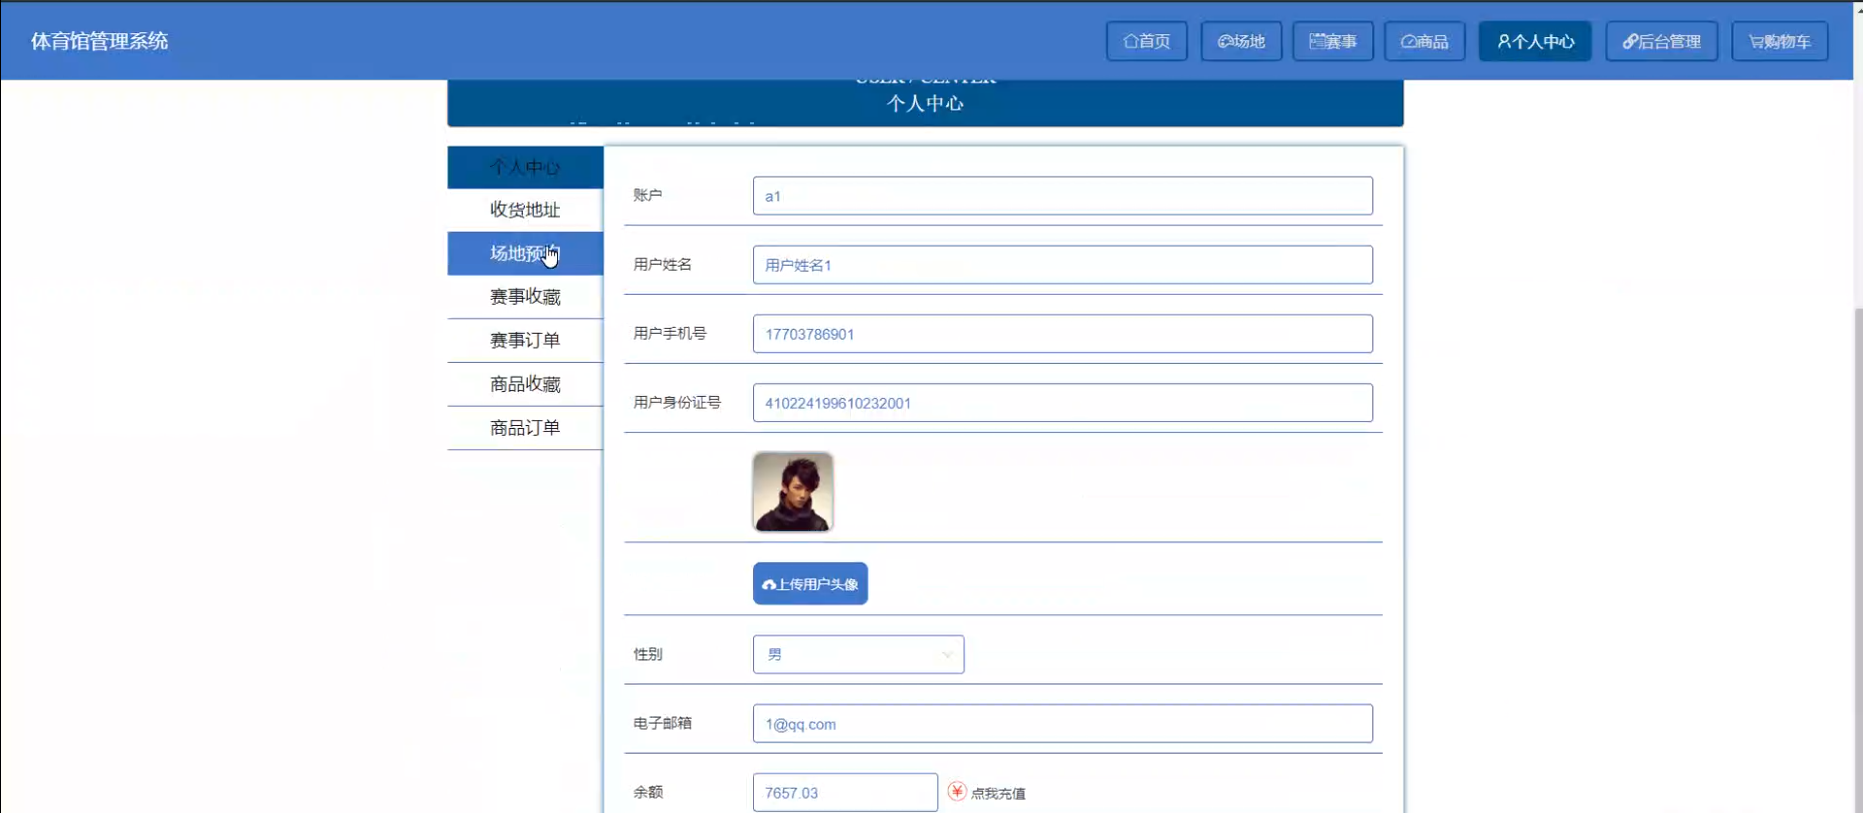
Task: Open 后台管理 admin panel
Action: 1661,41
